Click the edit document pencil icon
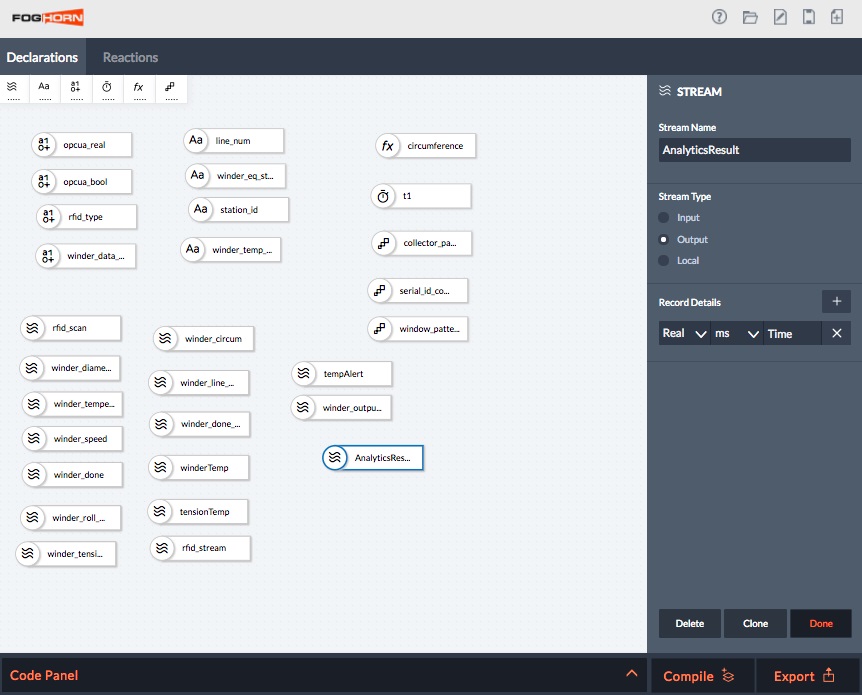 coord(780,17)
